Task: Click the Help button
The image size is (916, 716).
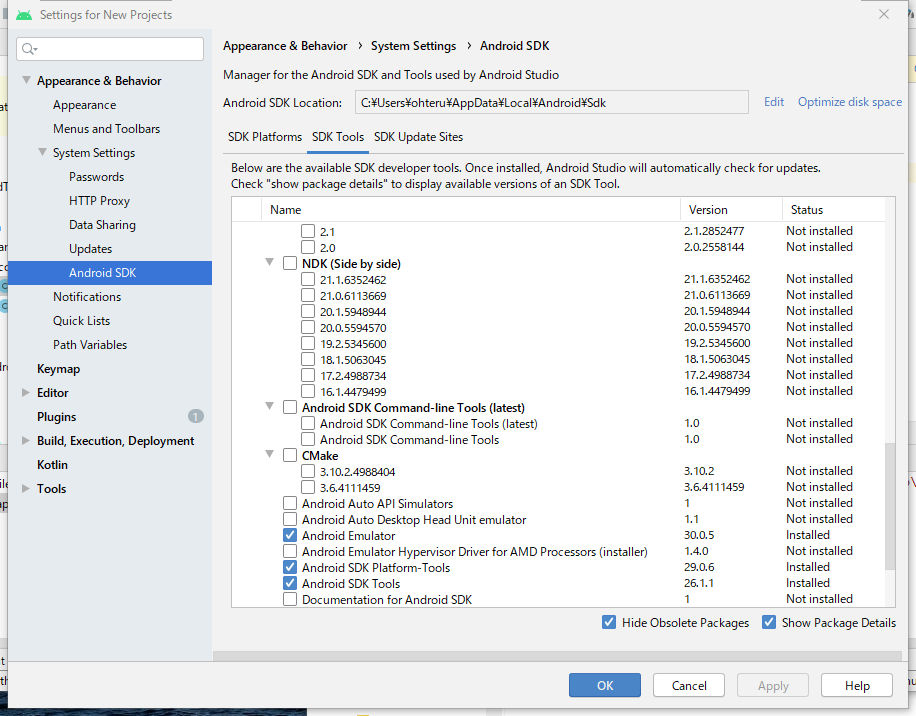Action: click(856, 685)
